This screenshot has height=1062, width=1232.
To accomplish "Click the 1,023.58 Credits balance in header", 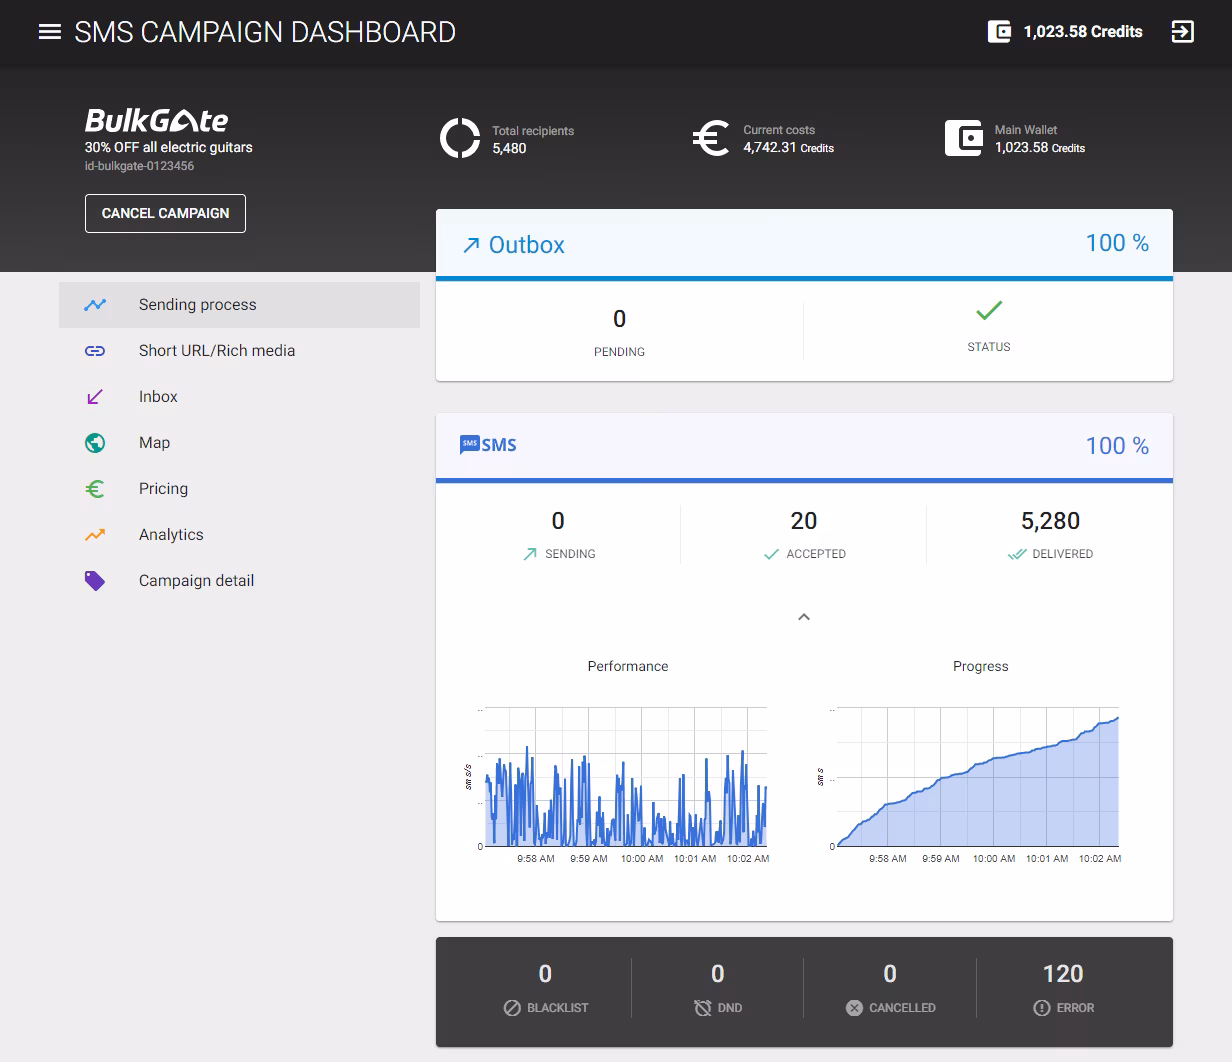I will pyautogui.click(x=1083, y=32).
